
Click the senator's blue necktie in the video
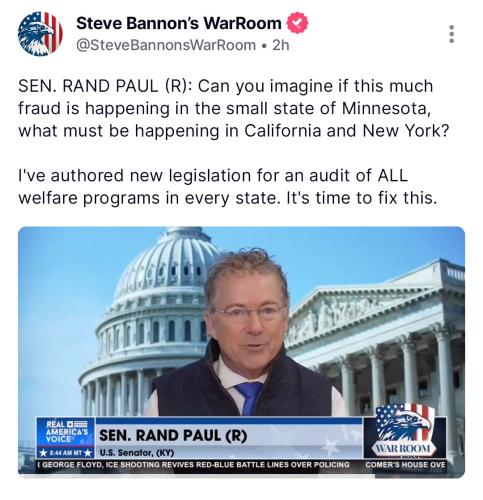(249, 398)
